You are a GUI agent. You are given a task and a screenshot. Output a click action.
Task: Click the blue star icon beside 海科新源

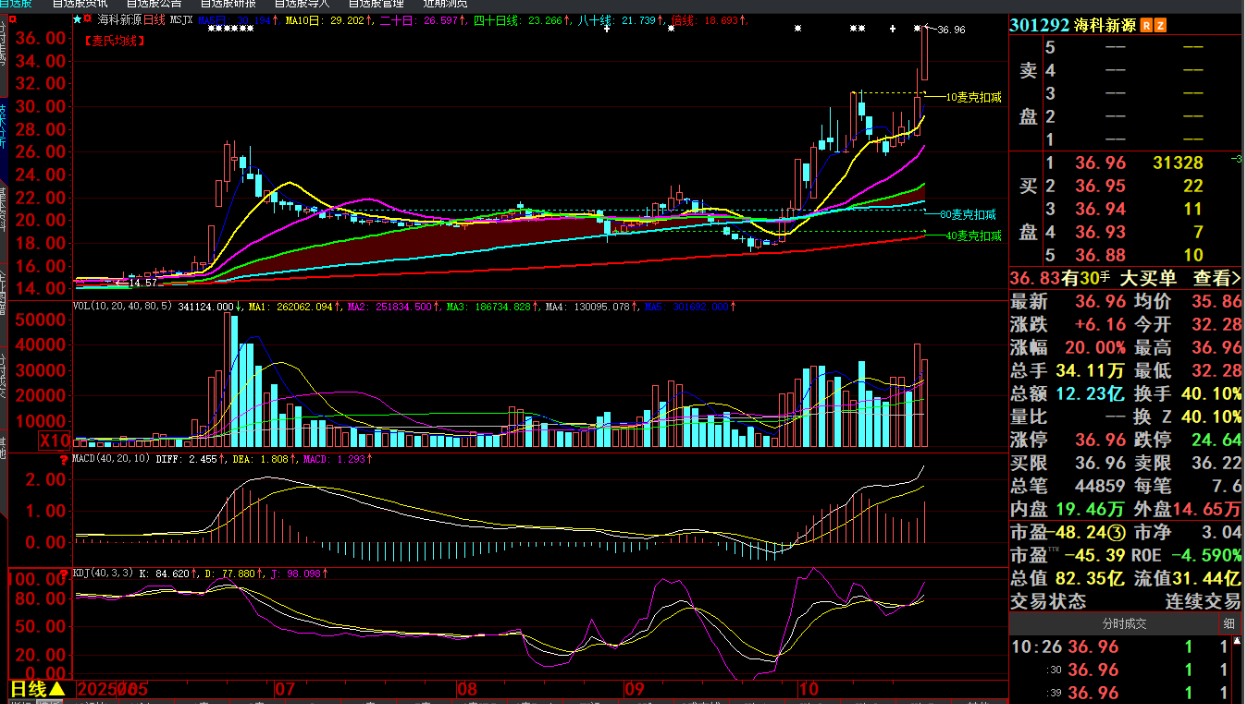tap(78, 19)
